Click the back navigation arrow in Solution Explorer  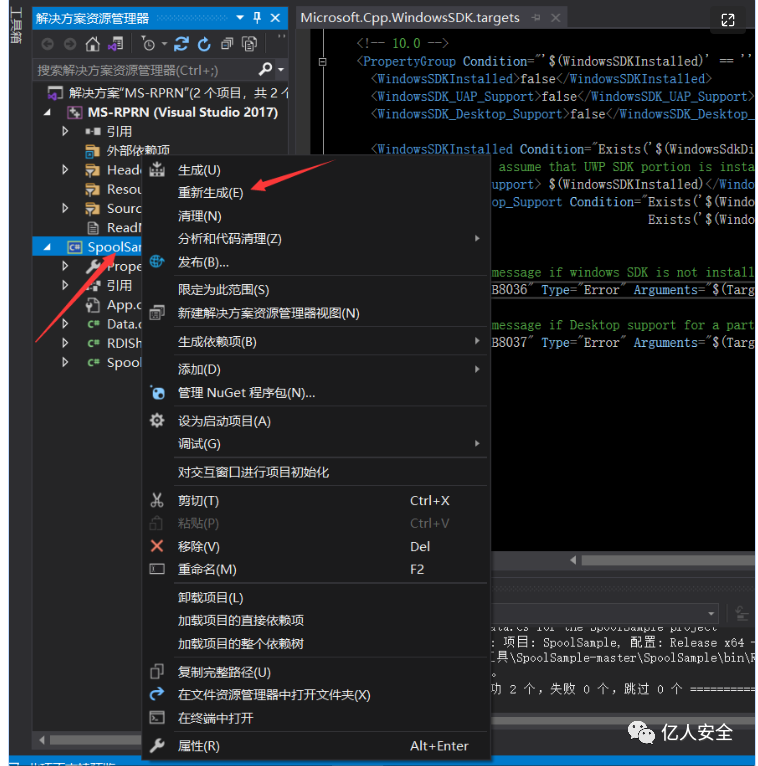[48, 44]
